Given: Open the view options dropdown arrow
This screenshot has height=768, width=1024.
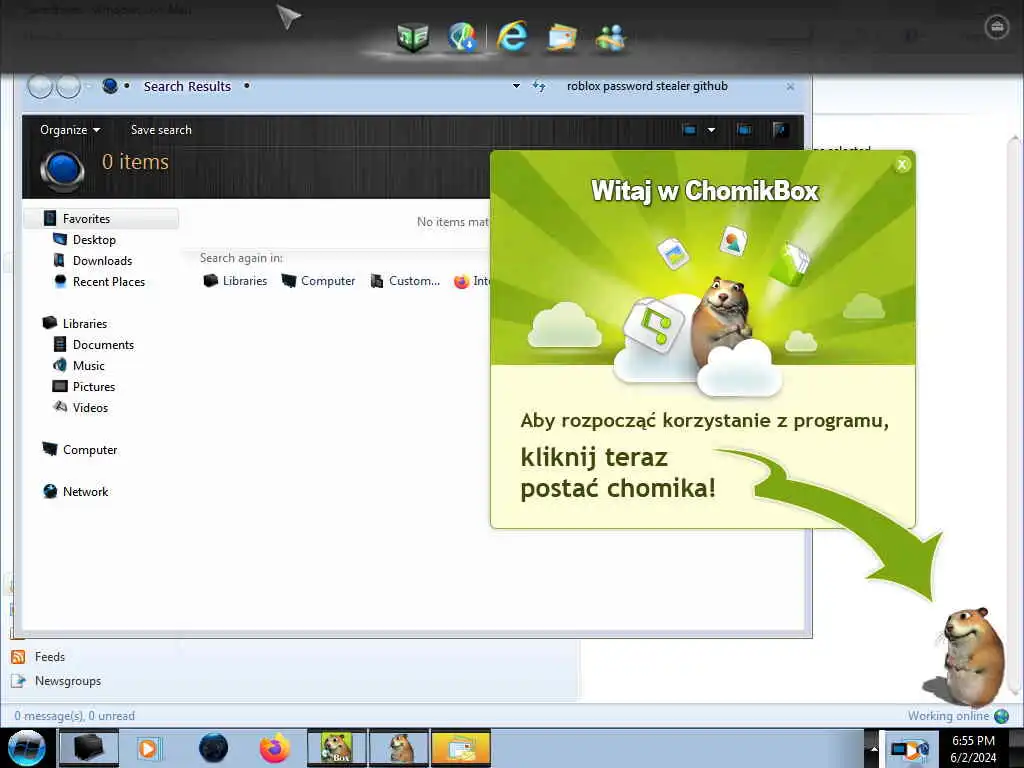Looking at the screenshot, I should [711, 129].
